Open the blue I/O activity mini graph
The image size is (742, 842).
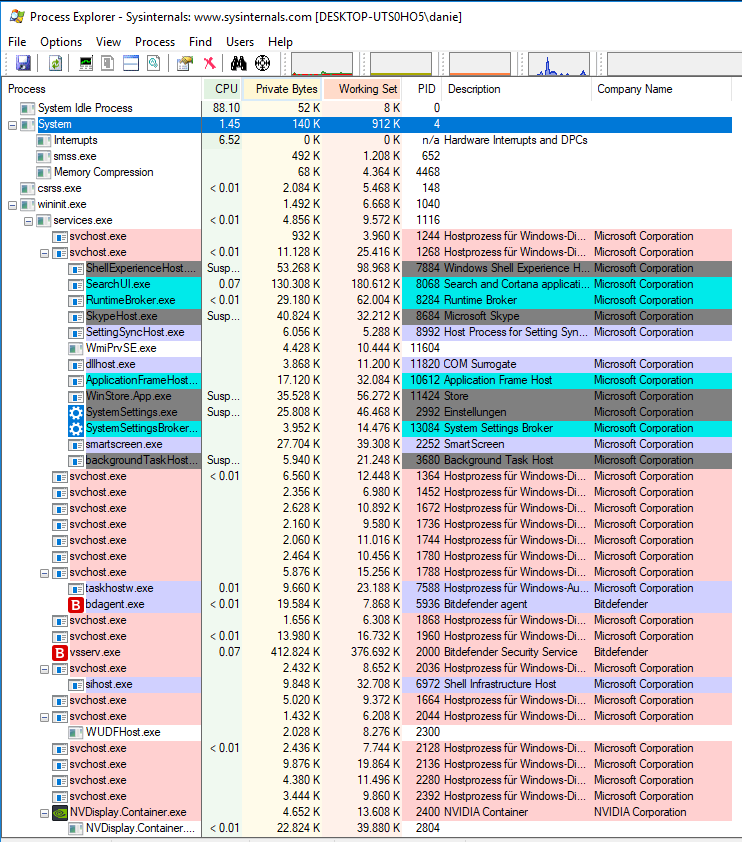[x=558, y=63]
